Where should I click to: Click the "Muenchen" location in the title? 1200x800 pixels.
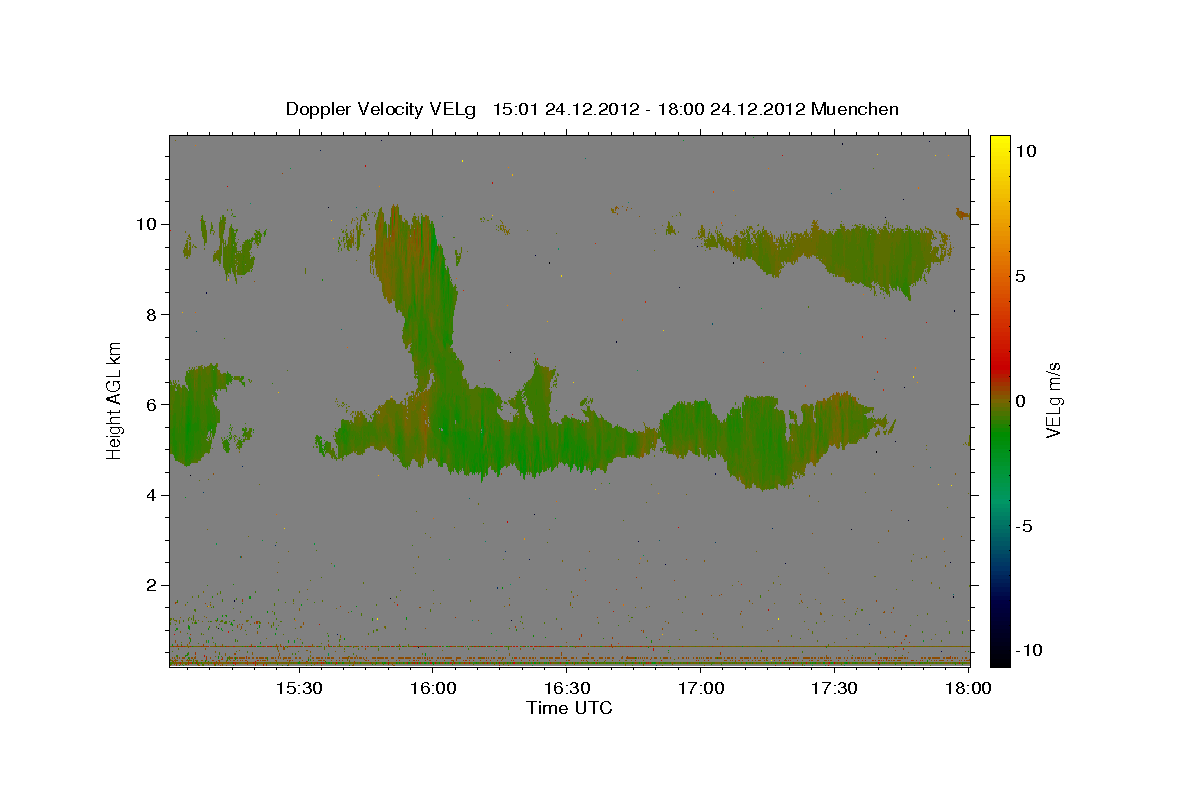pyautogui.click(x=855, y=109)
